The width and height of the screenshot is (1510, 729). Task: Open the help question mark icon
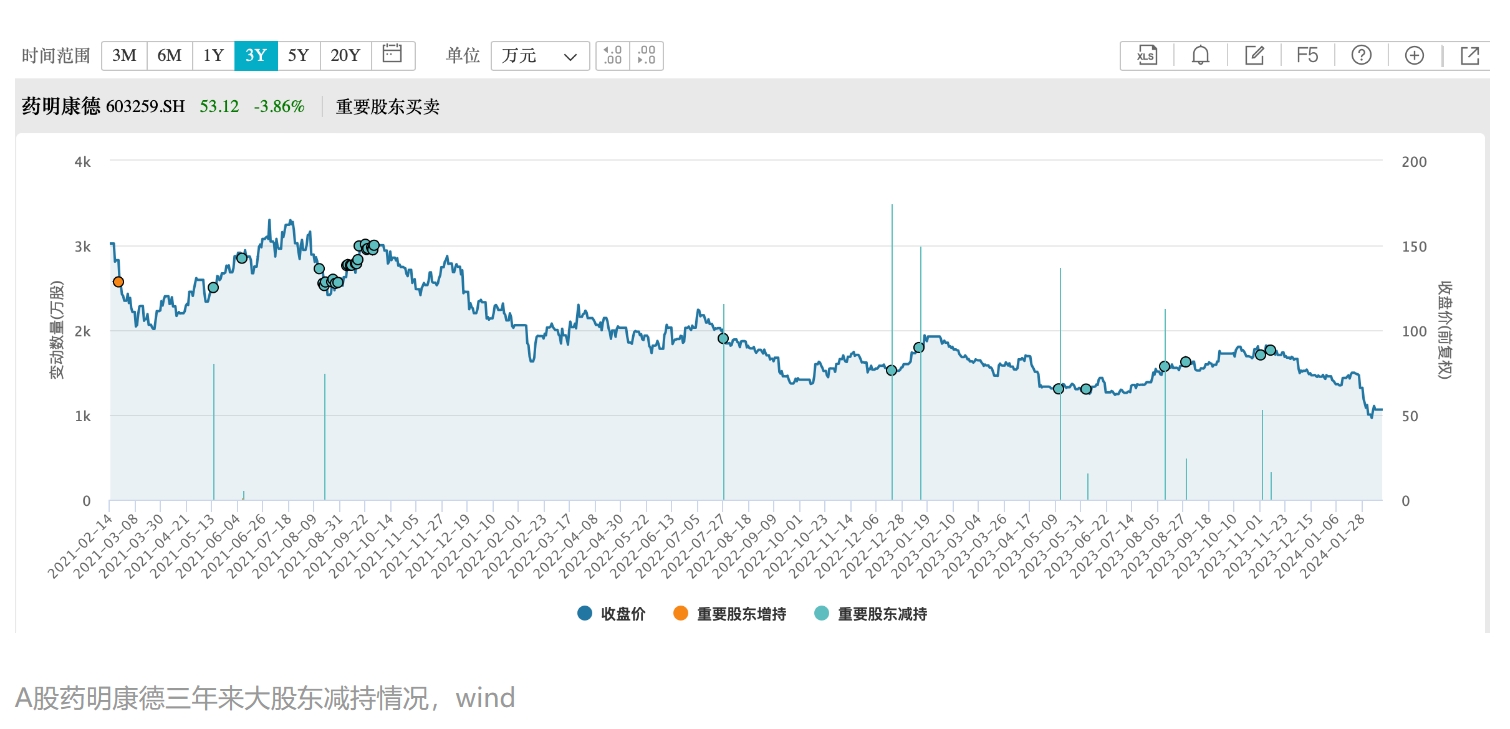click(1361, 56)
